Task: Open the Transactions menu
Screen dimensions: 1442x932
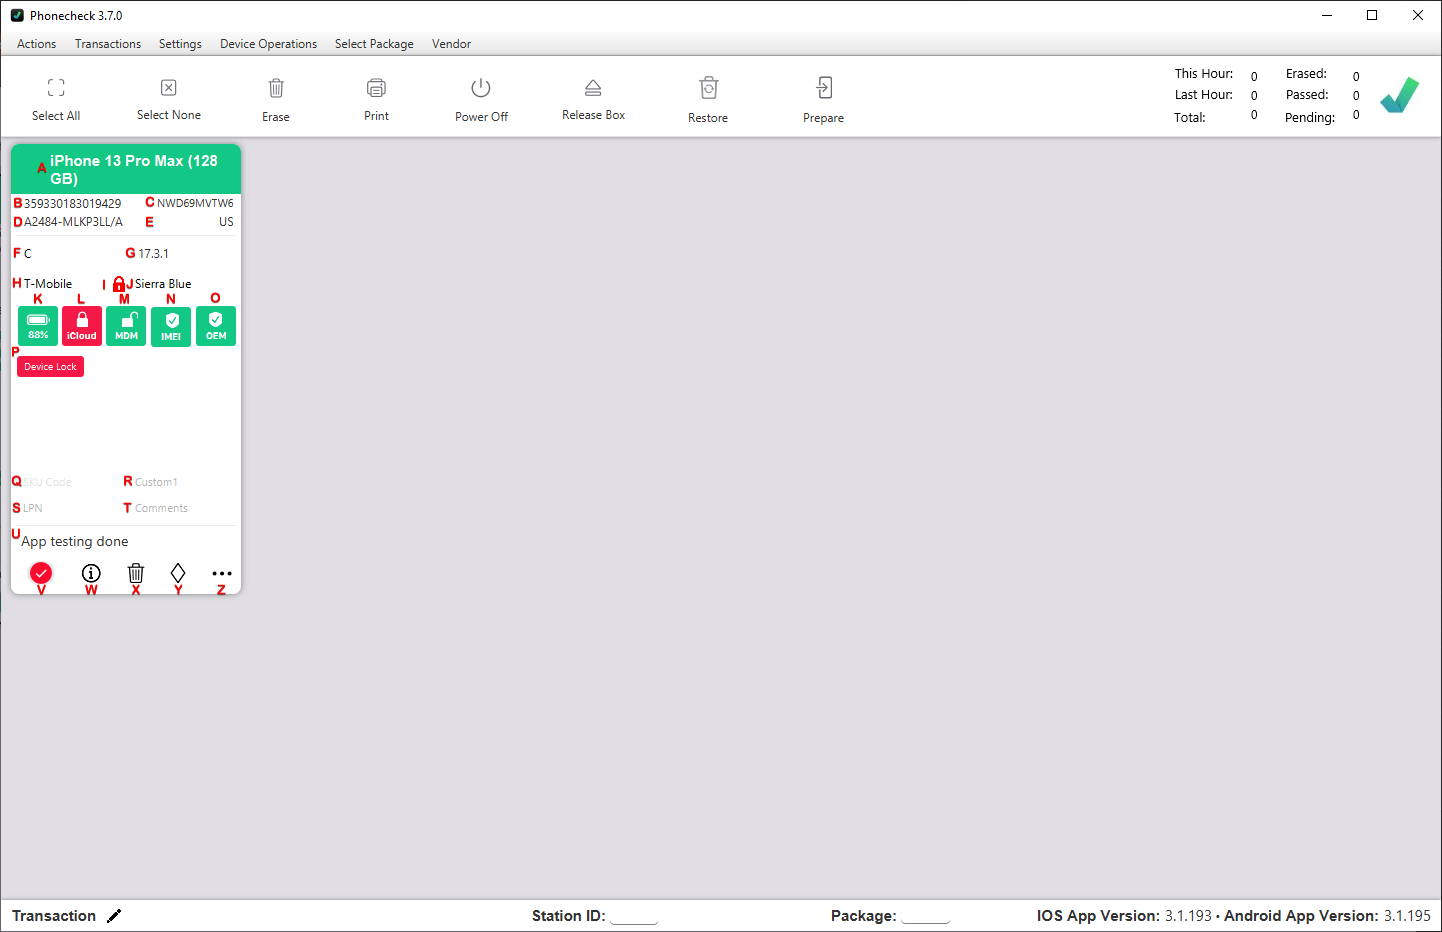Action: tap(108, 44)
